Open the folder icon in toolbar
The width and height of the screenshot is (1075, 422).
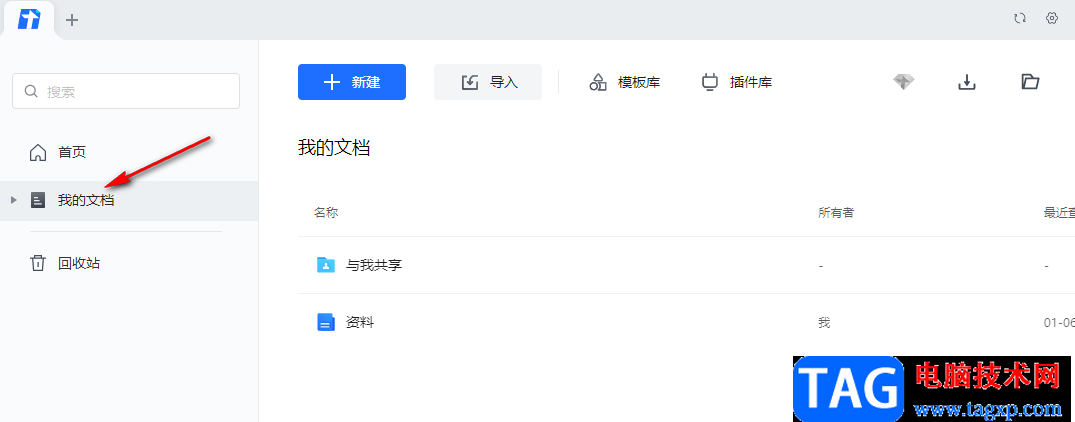pyautogui.click(x=1030, y=82)
